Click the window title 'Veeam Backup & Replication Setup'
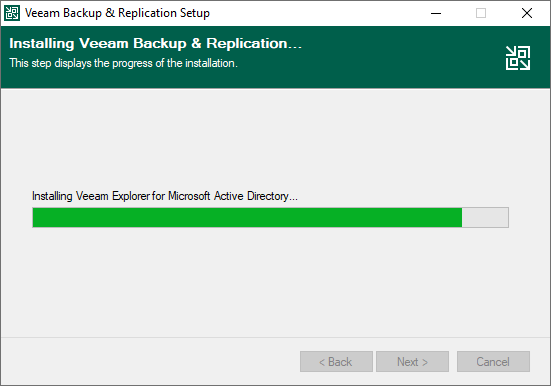 [x=117, y=13]
